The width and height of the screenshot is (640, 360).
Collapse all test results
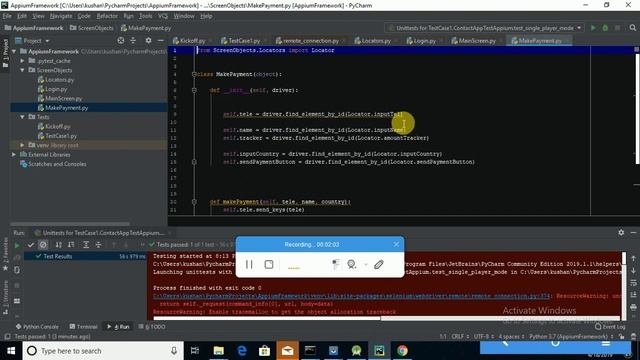[98, 244]
